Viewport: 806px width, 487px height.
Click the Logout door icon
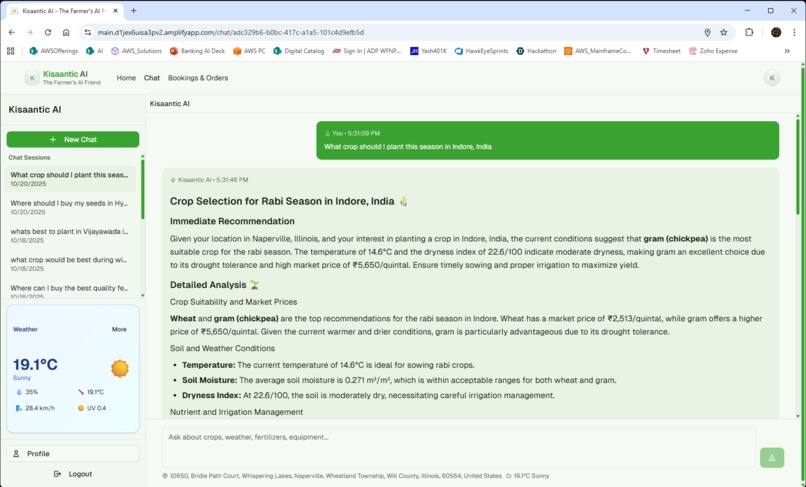57,474
